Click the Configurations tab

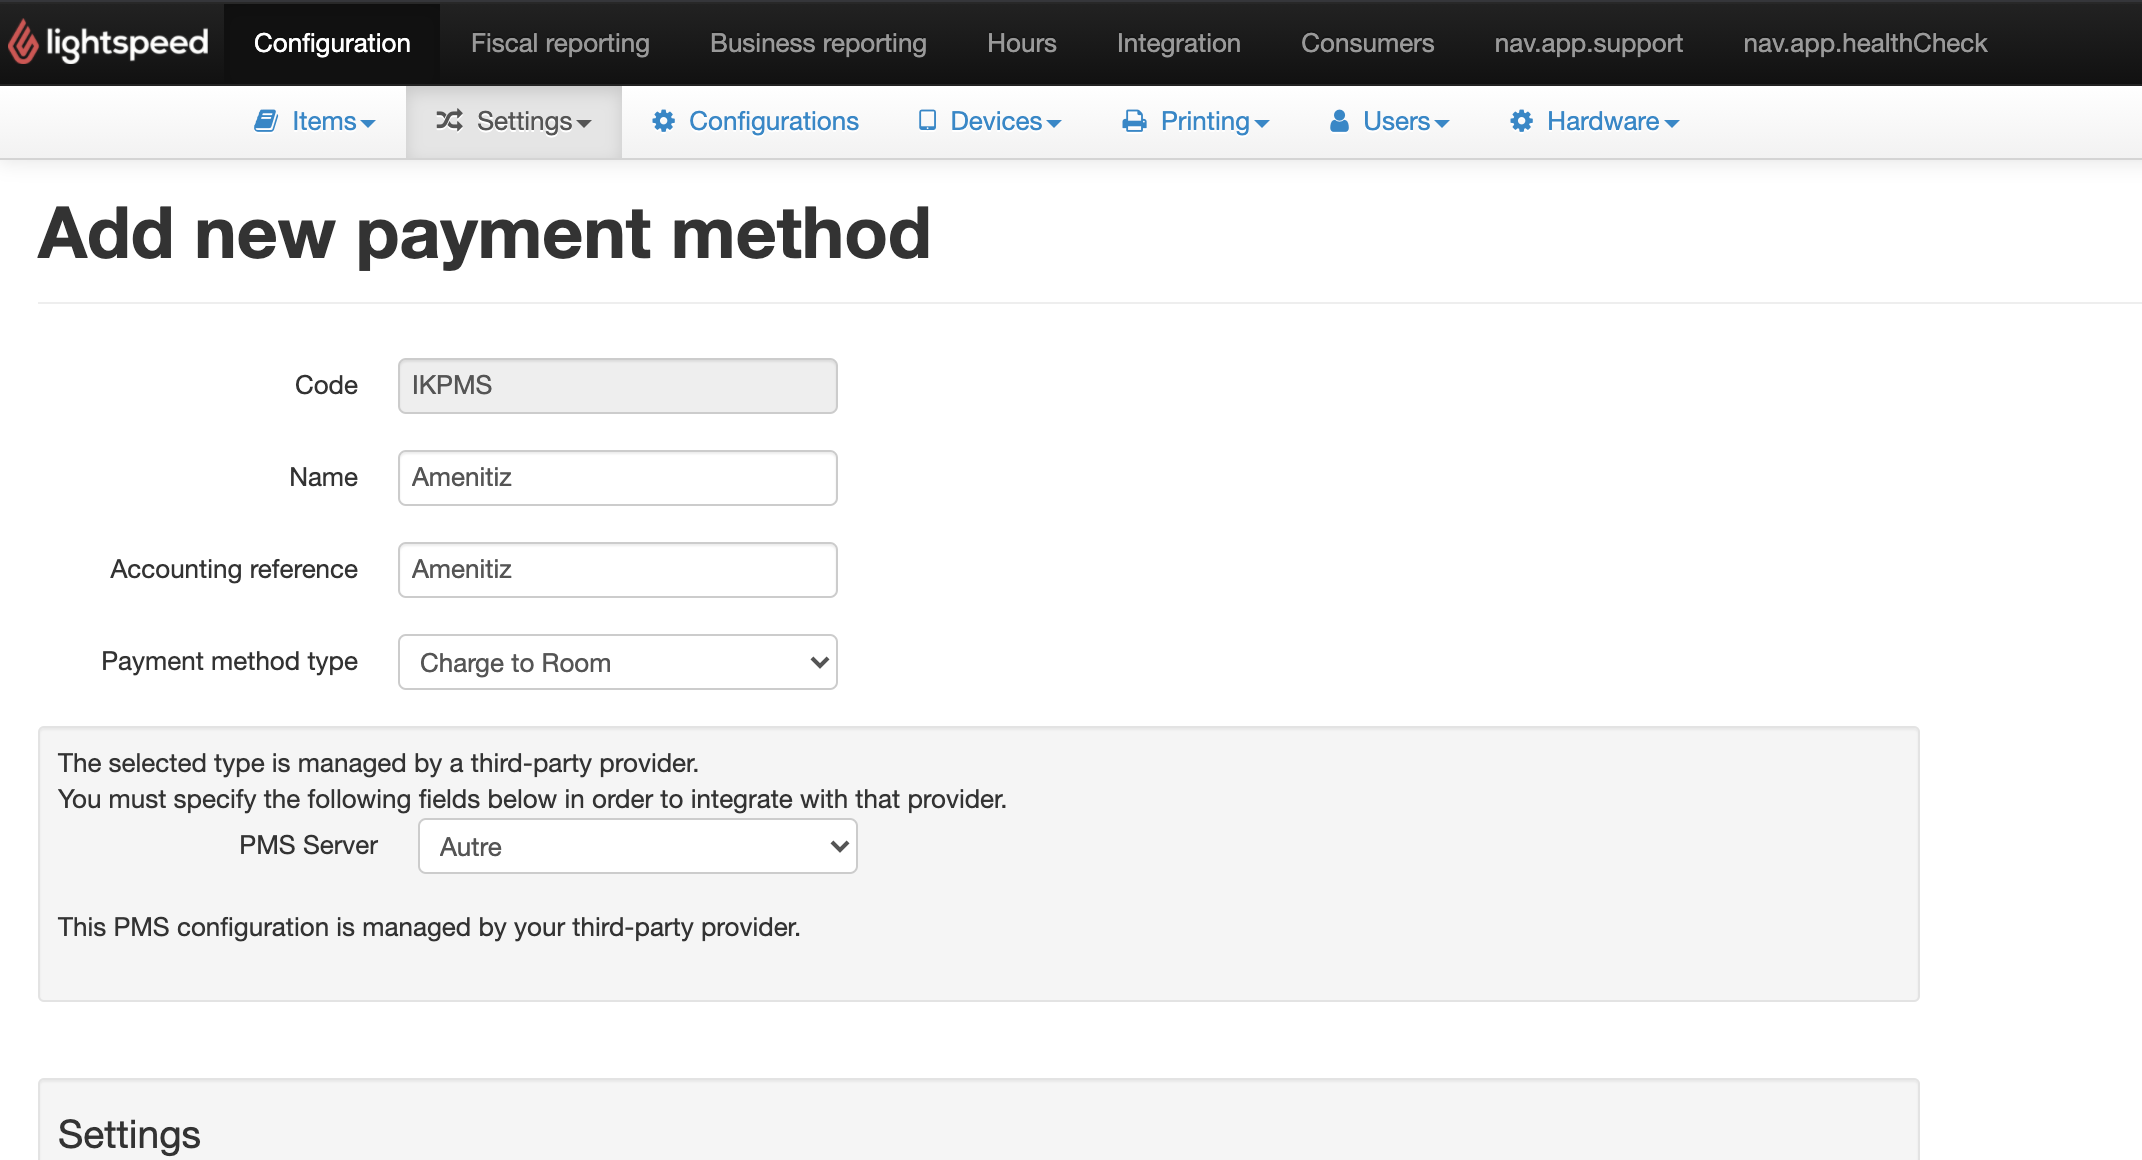(773, 121)
